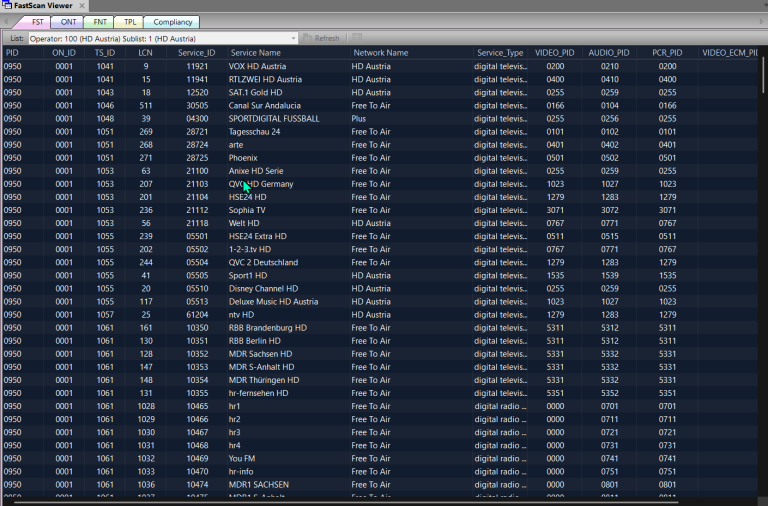Select the hr-info radio service
The height and width of the screenshot is (506, 768).
tap(240, 472)
